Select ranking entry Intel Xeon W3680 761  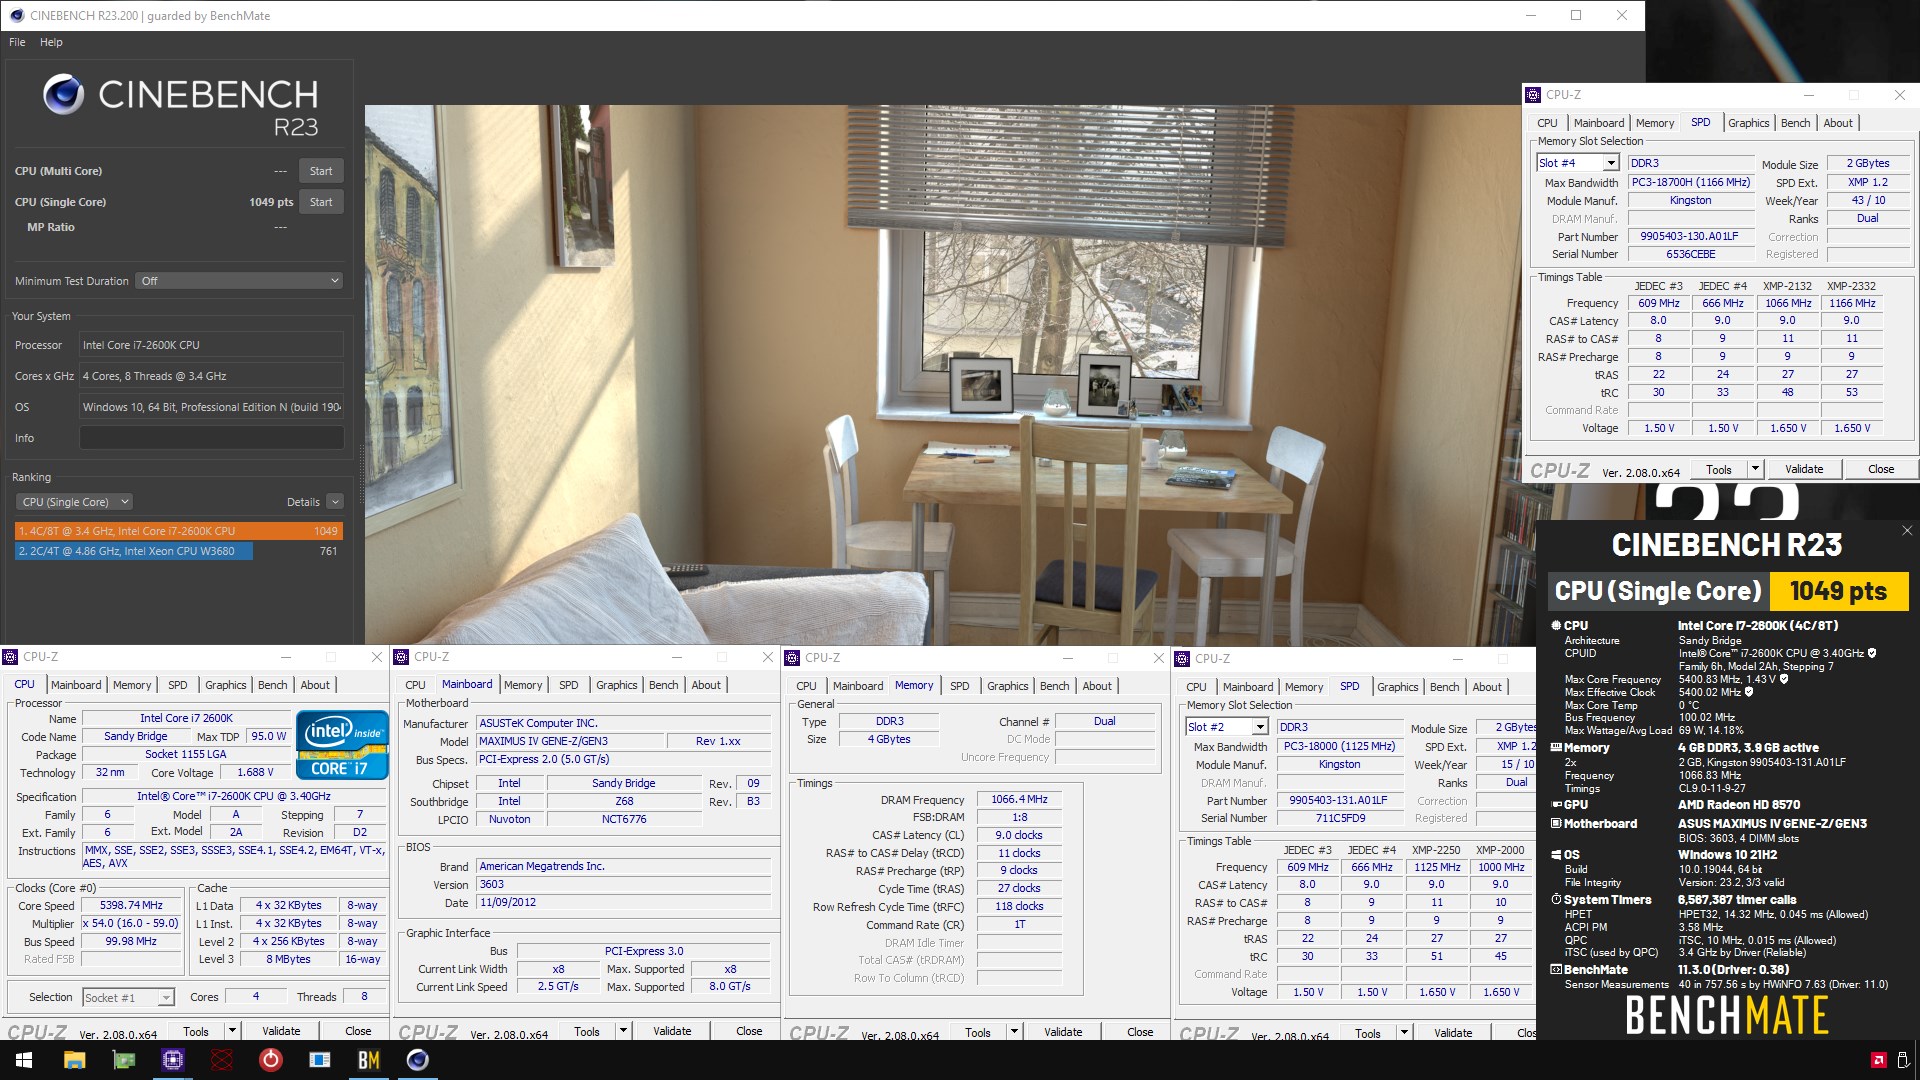click(x=179, y=551)
